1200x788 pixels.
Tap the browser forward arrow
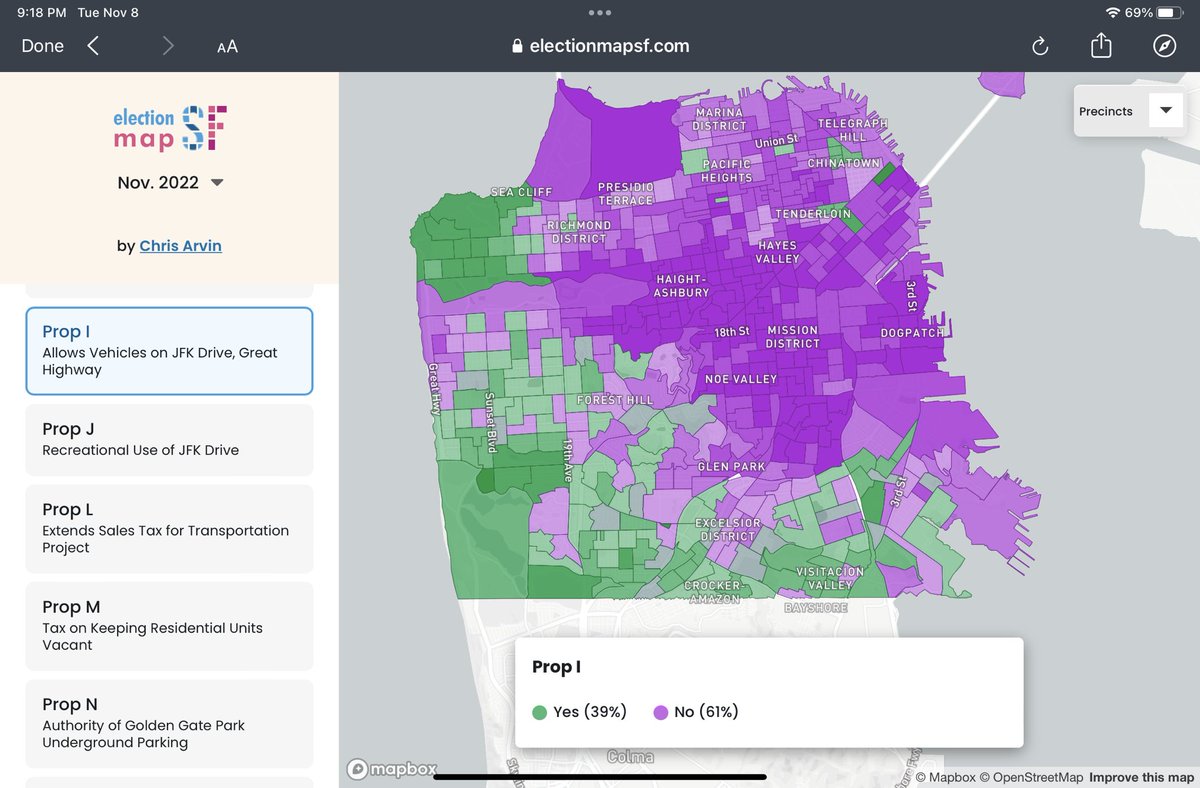168,46
